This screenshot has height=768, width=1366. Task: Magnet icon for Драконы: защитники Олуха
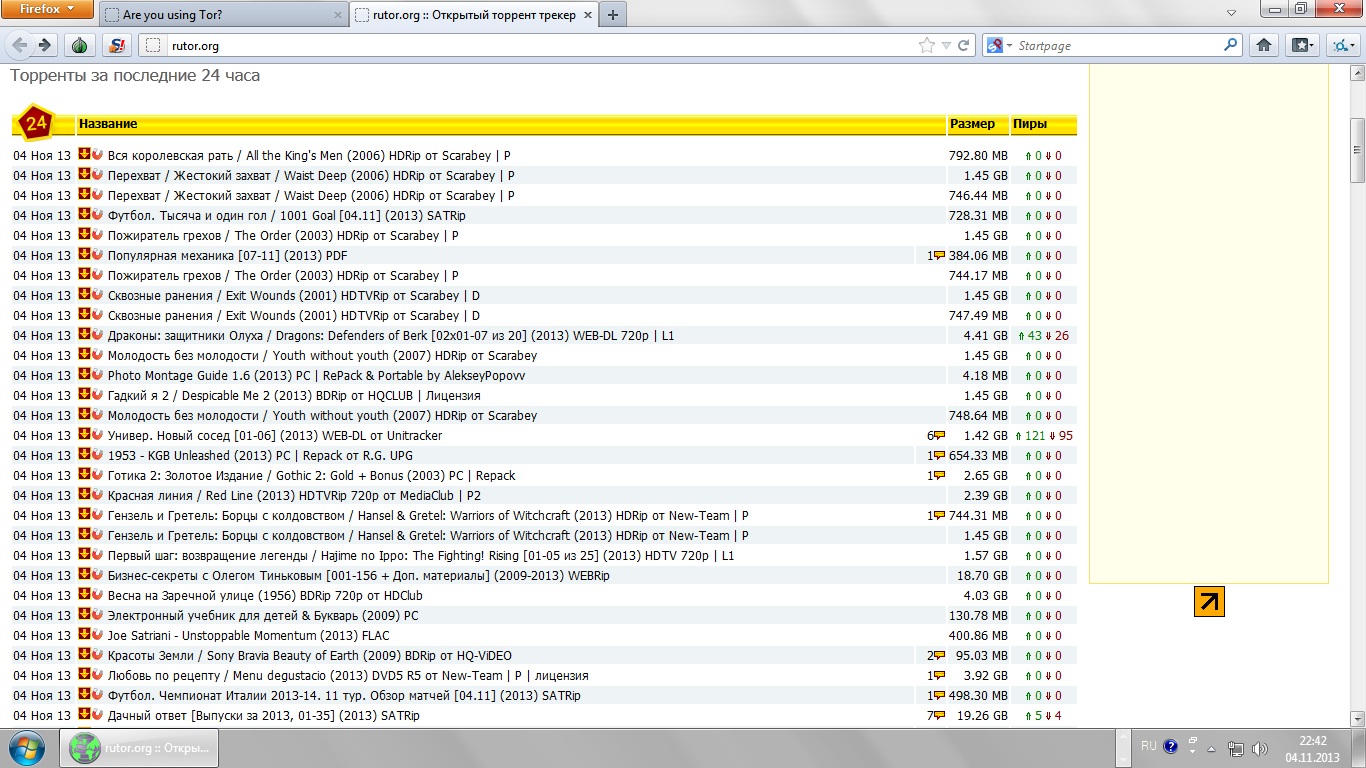[x=98, y=335]
